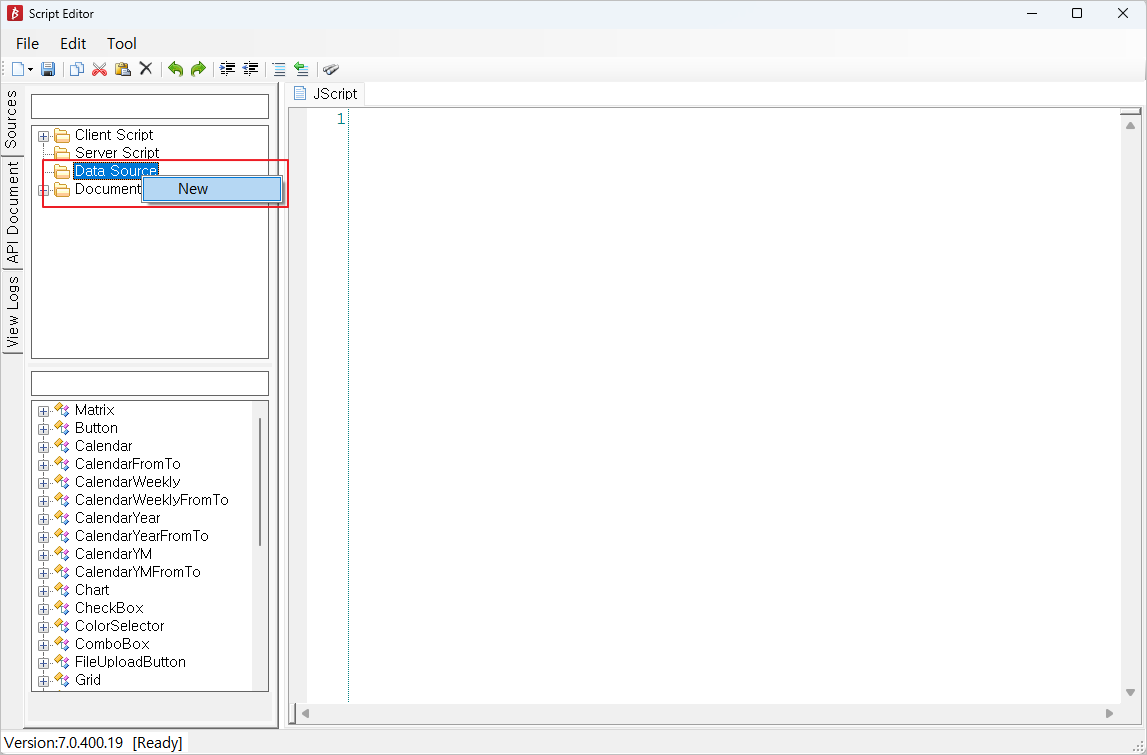Viewport: 1147px width, 755px height.
Task: Expand the Button component node
Action: pos(43,429)
